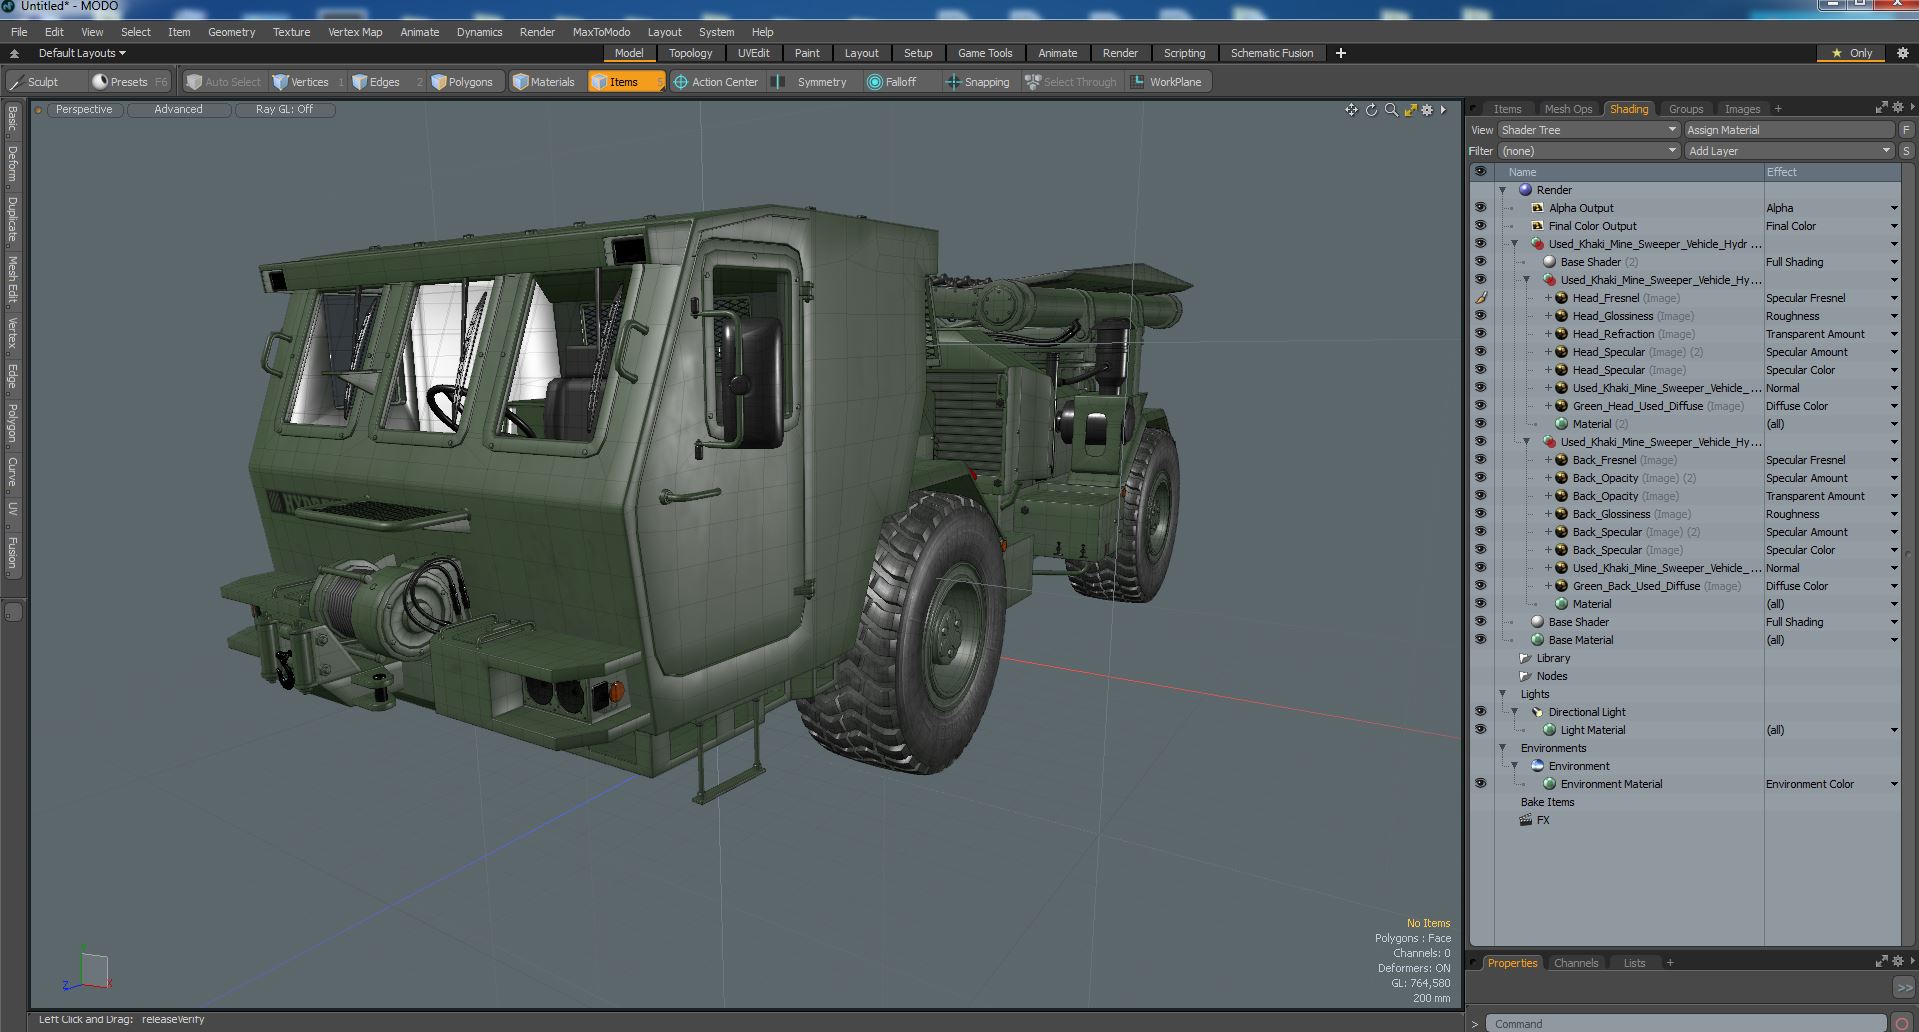
Task: Click the Render item sphere icon
Action: (1526, 190)
